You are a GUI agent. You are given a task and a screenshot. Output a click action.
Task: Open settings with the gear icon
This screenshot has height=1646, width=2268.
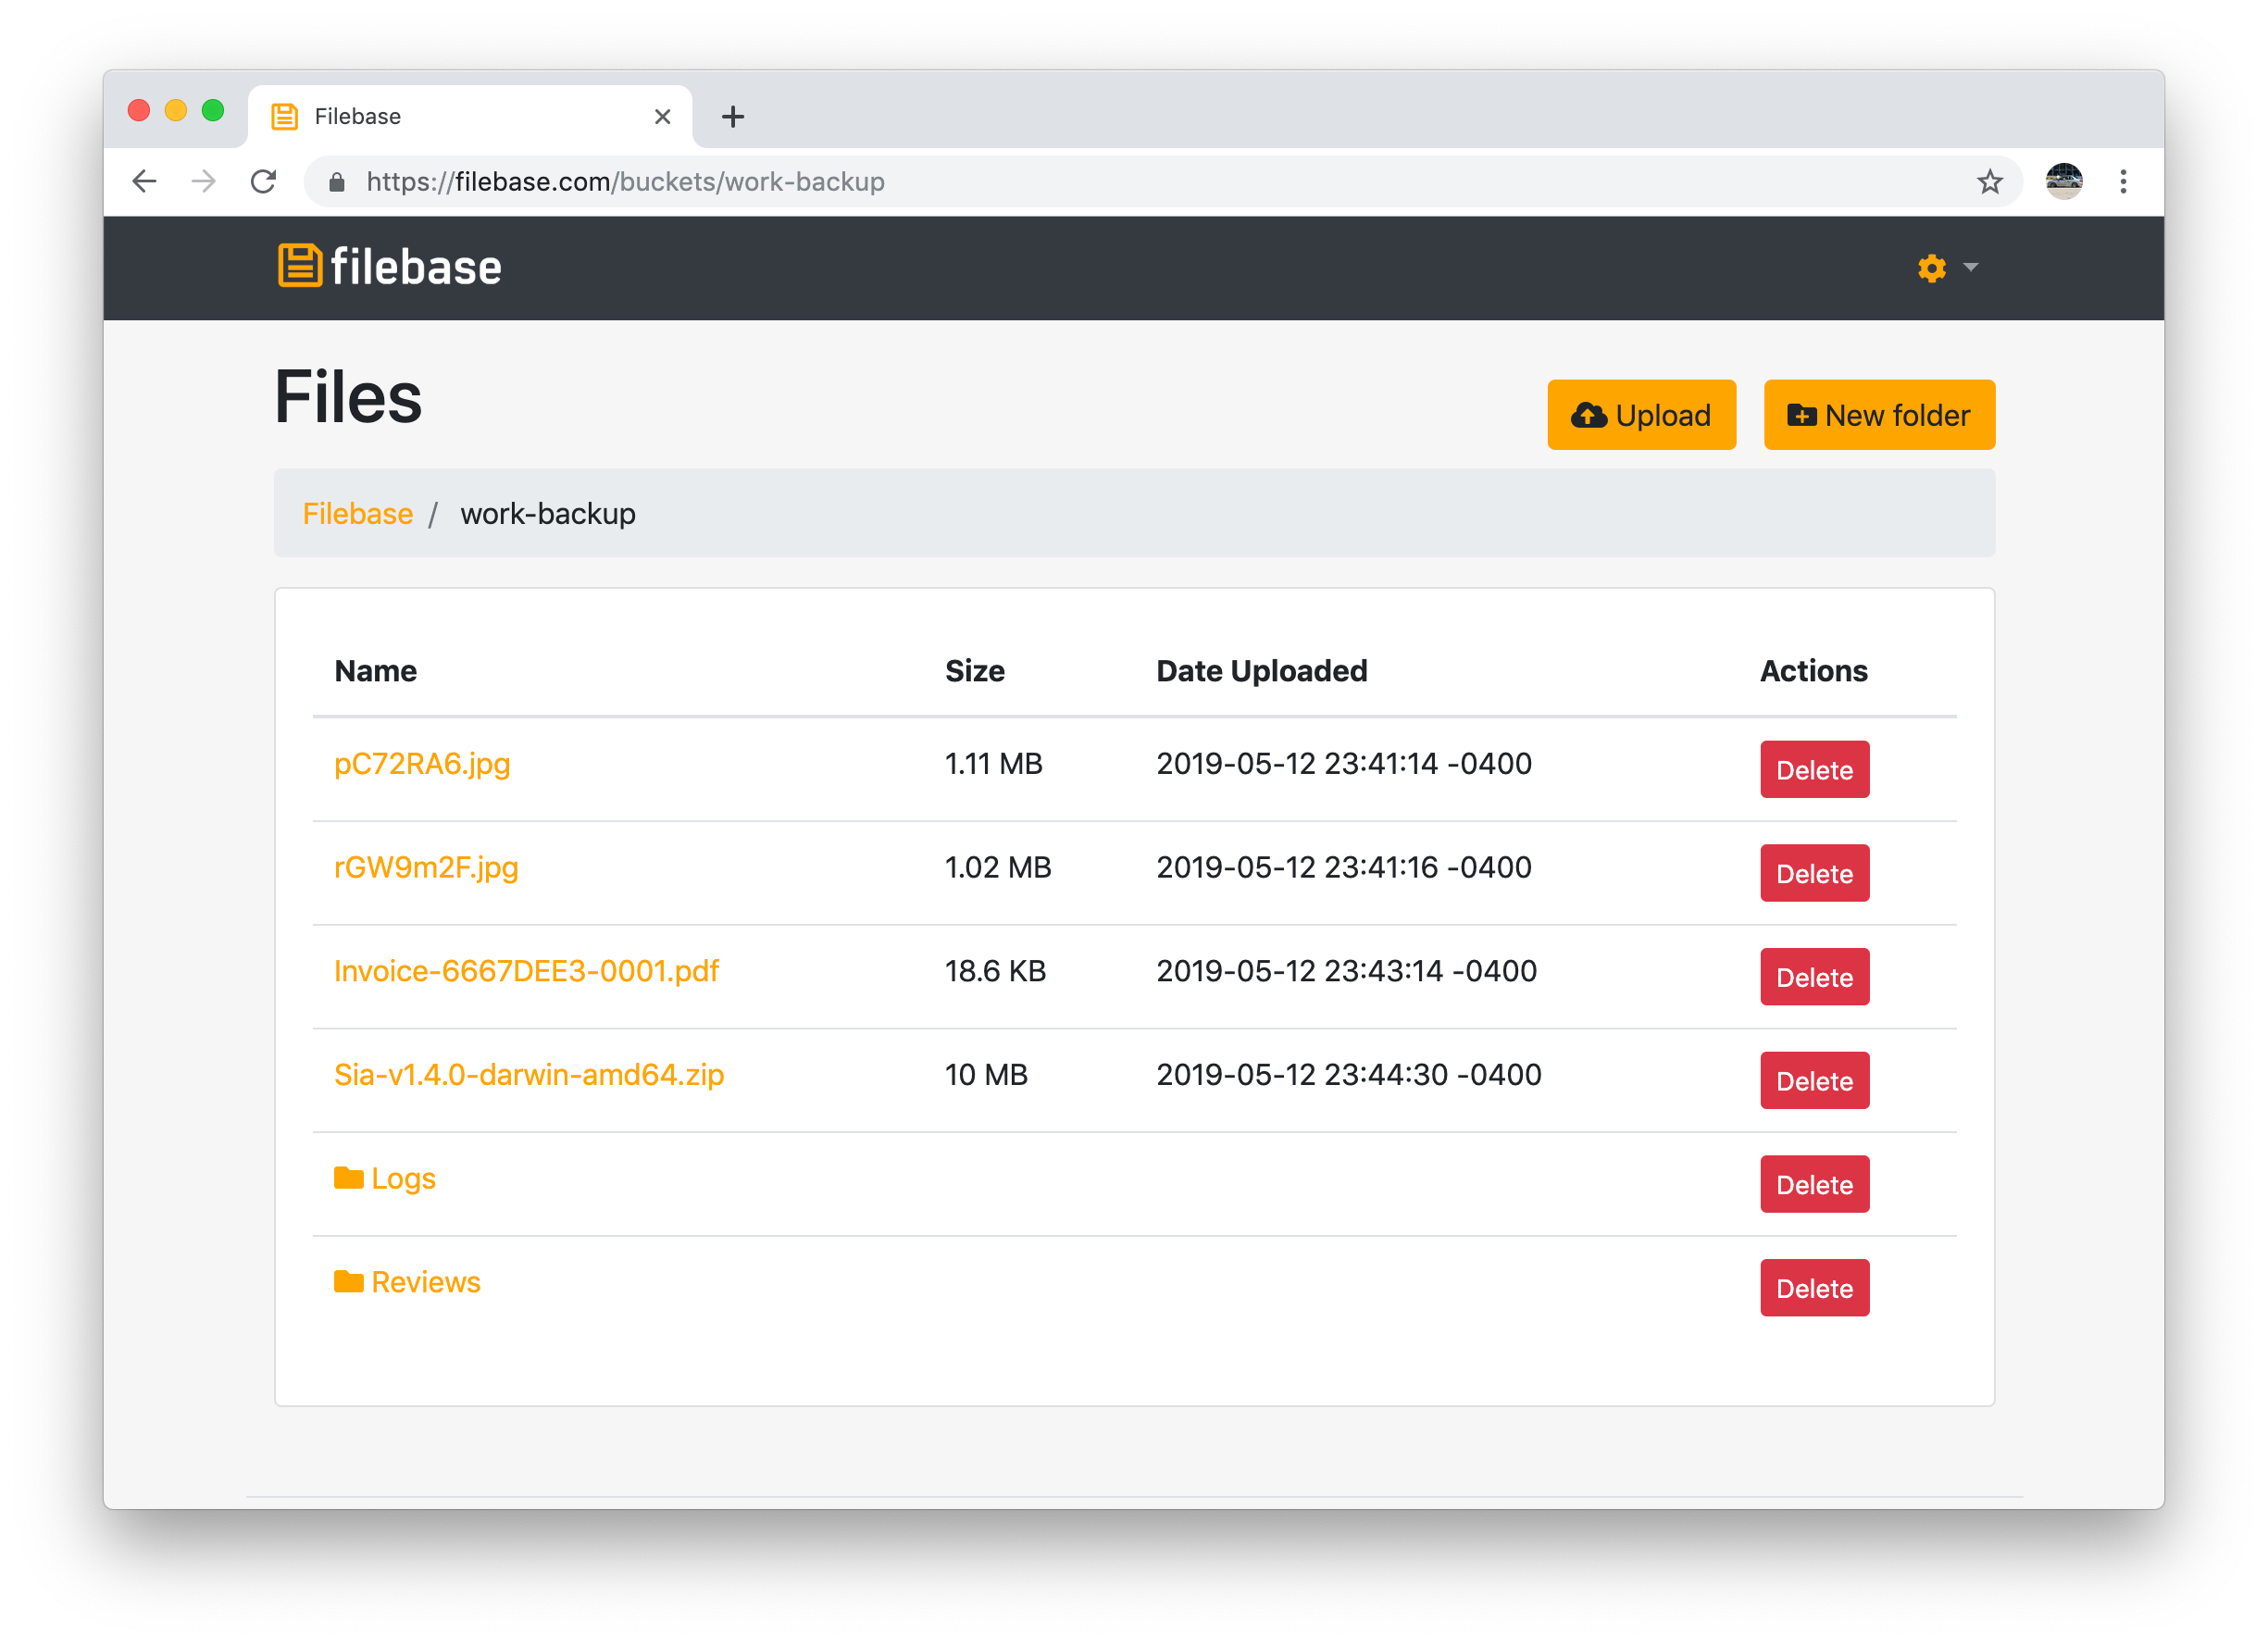pos(1930,268)
